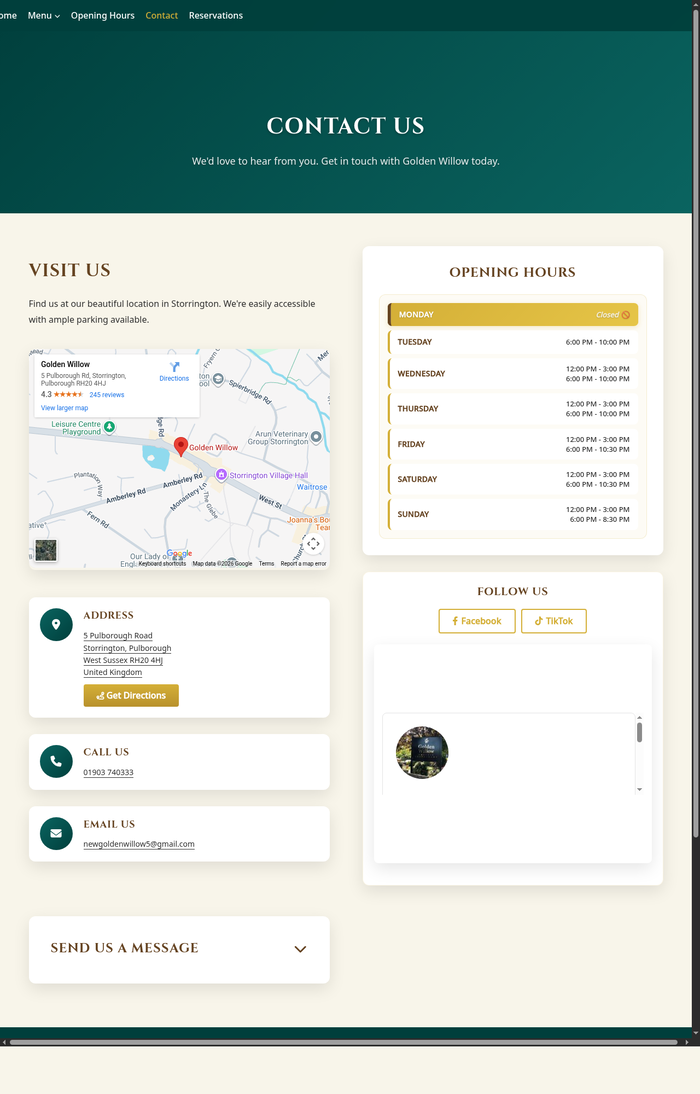
Task: Open map Terms link
Action: coord(267,564)
